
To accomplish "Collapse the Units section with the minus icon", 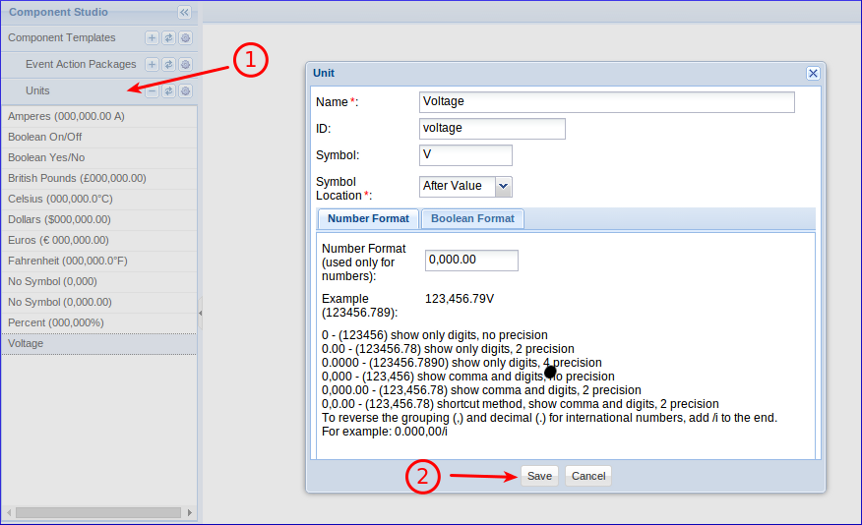I will point(152,91).
